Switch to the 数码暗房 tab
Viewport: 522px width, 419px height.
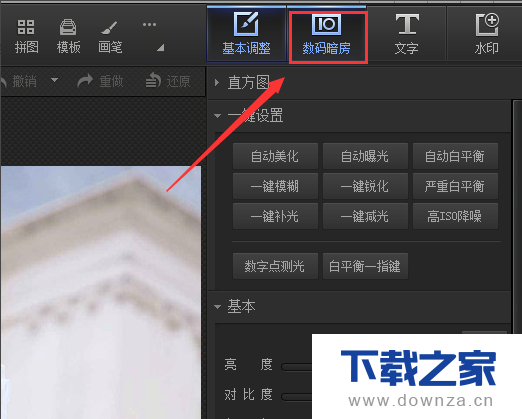(327, 34)
